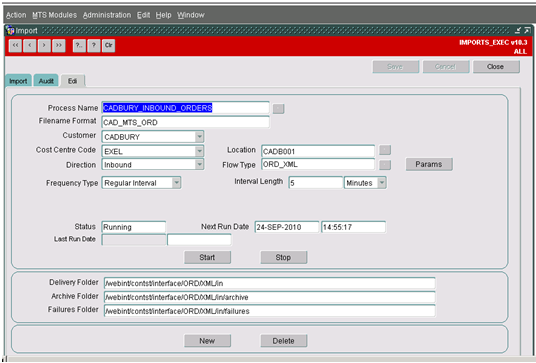This screenshot has width=536, height=363.
Task: Click the Start button
Action: coord(207,257)
